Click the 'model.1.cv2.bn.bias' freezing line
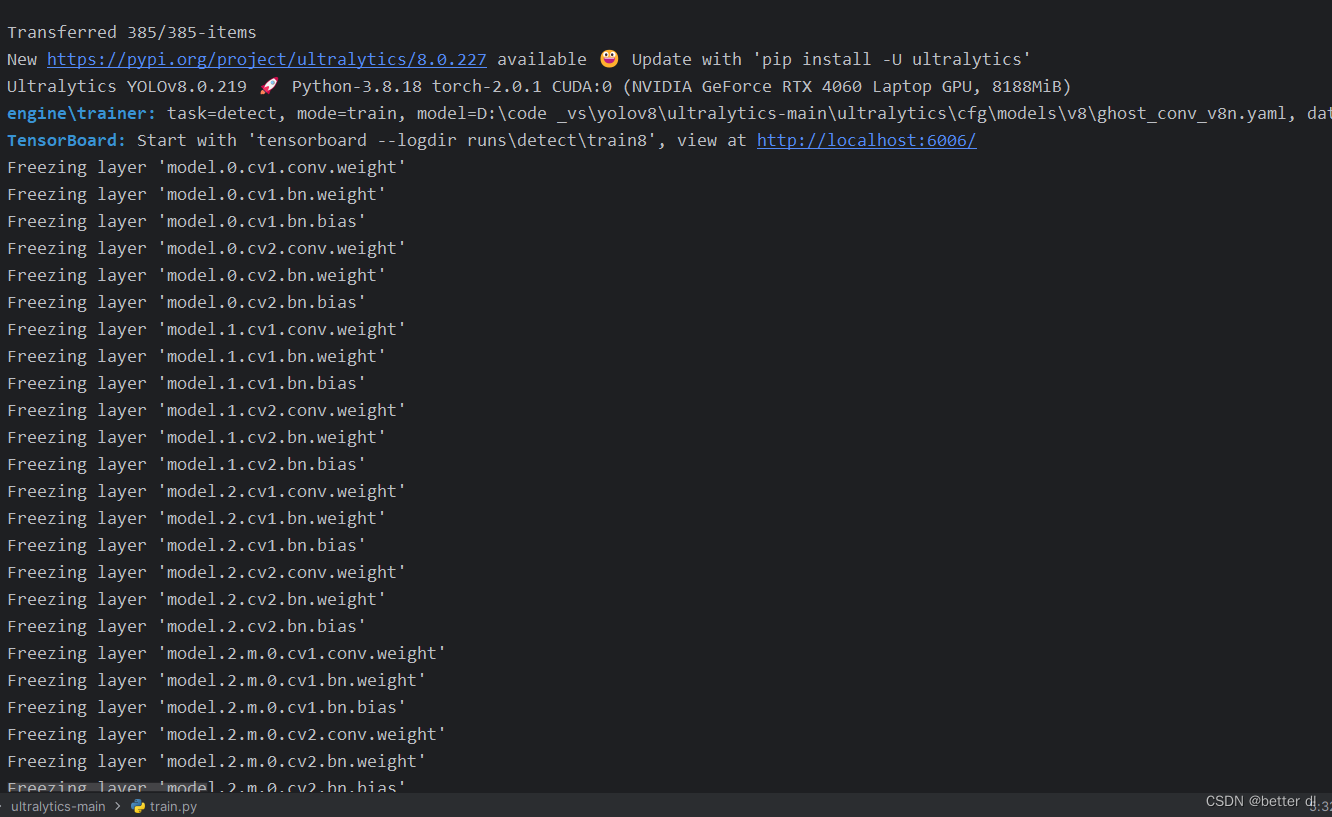The image size is (1332, 817). tap(187, 464)
